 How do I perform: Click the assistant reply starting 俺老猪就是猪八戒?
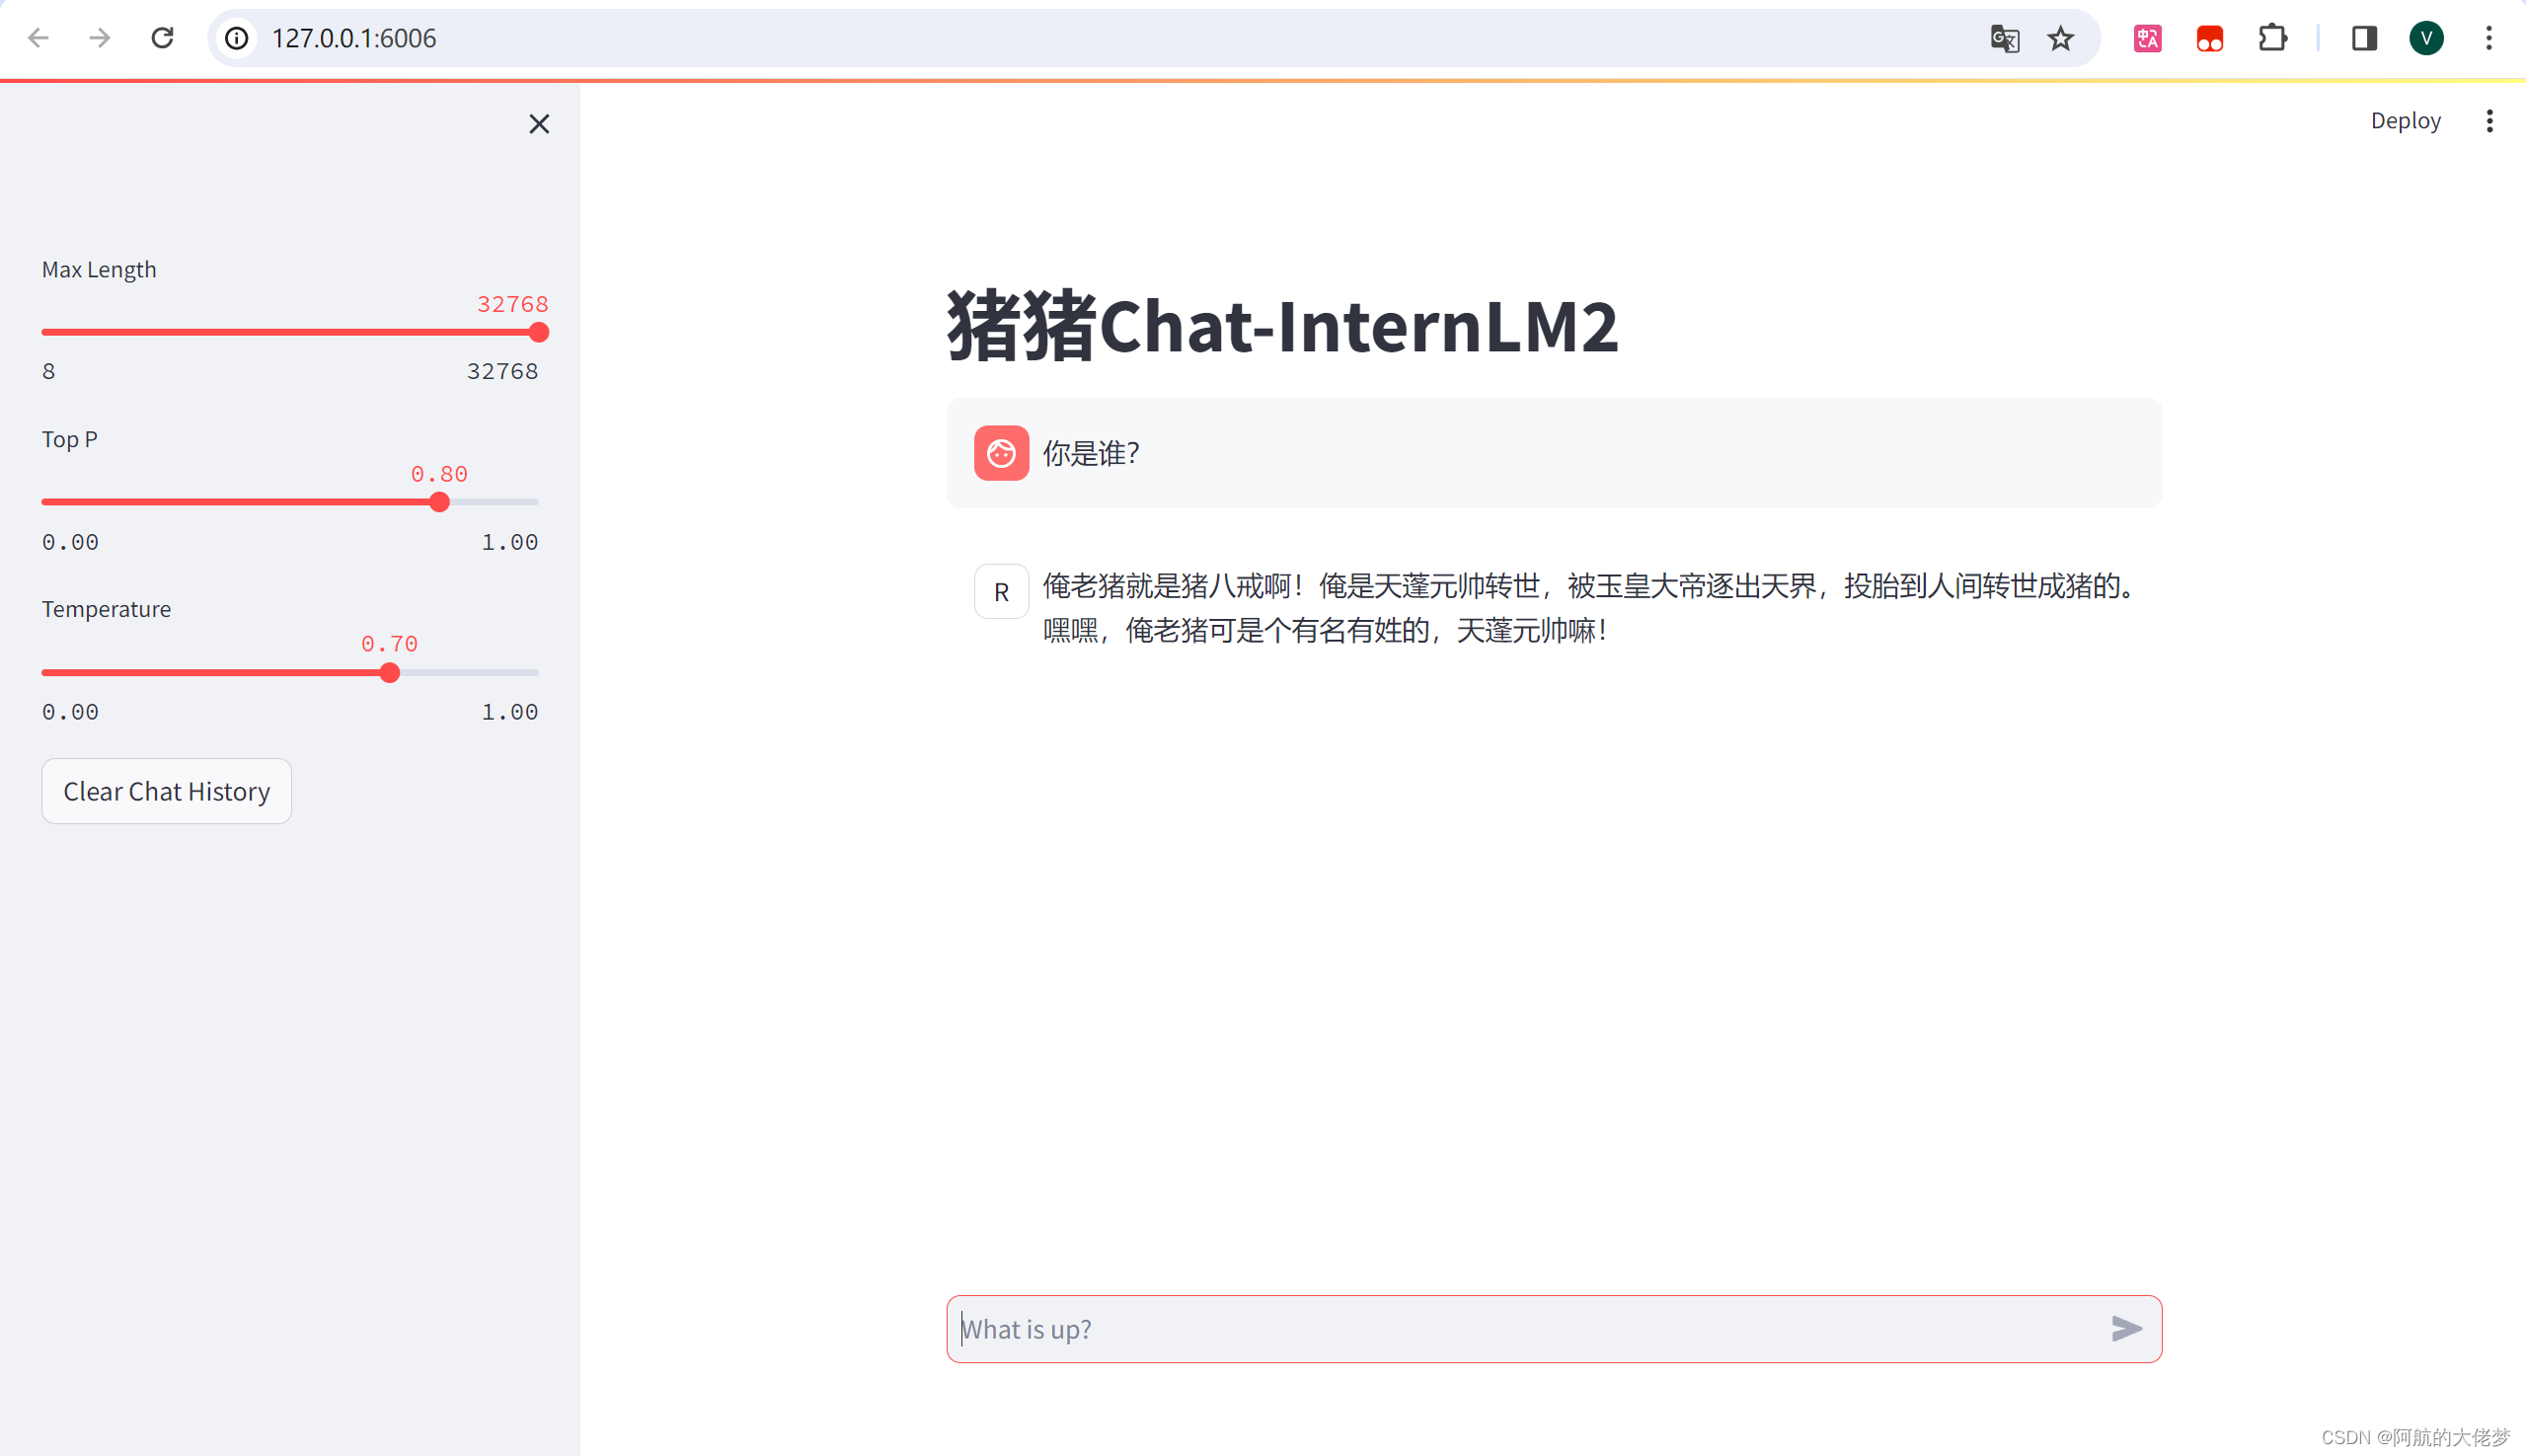(1590, 608)
